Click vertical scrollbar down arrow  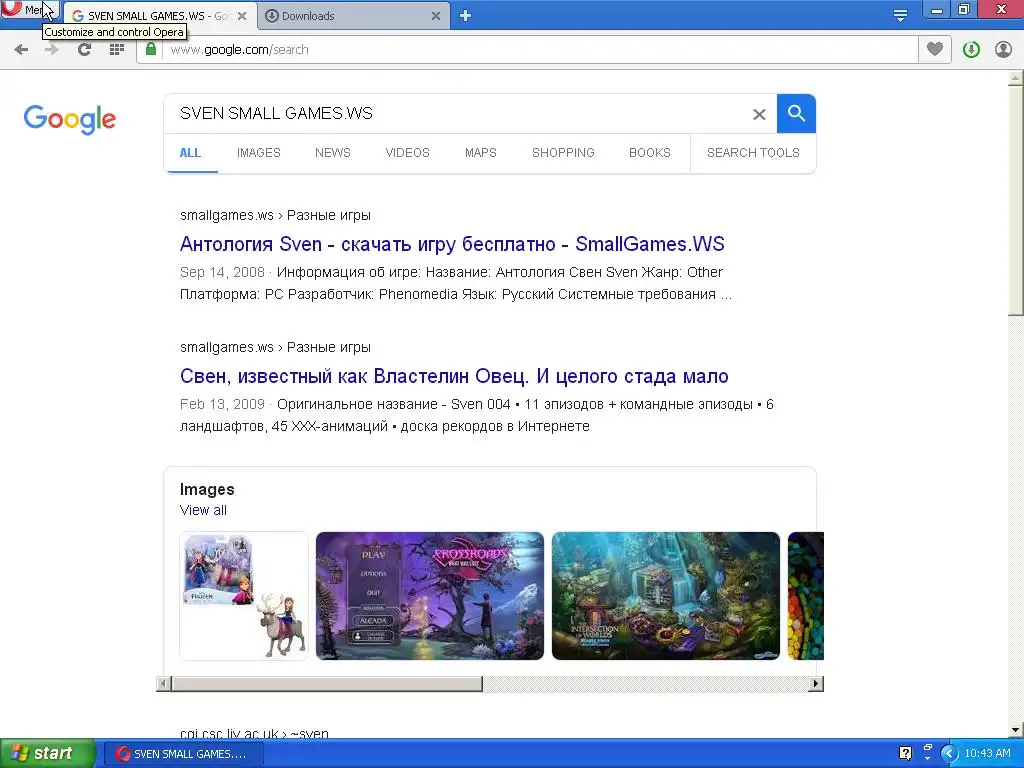point(1016,730)
